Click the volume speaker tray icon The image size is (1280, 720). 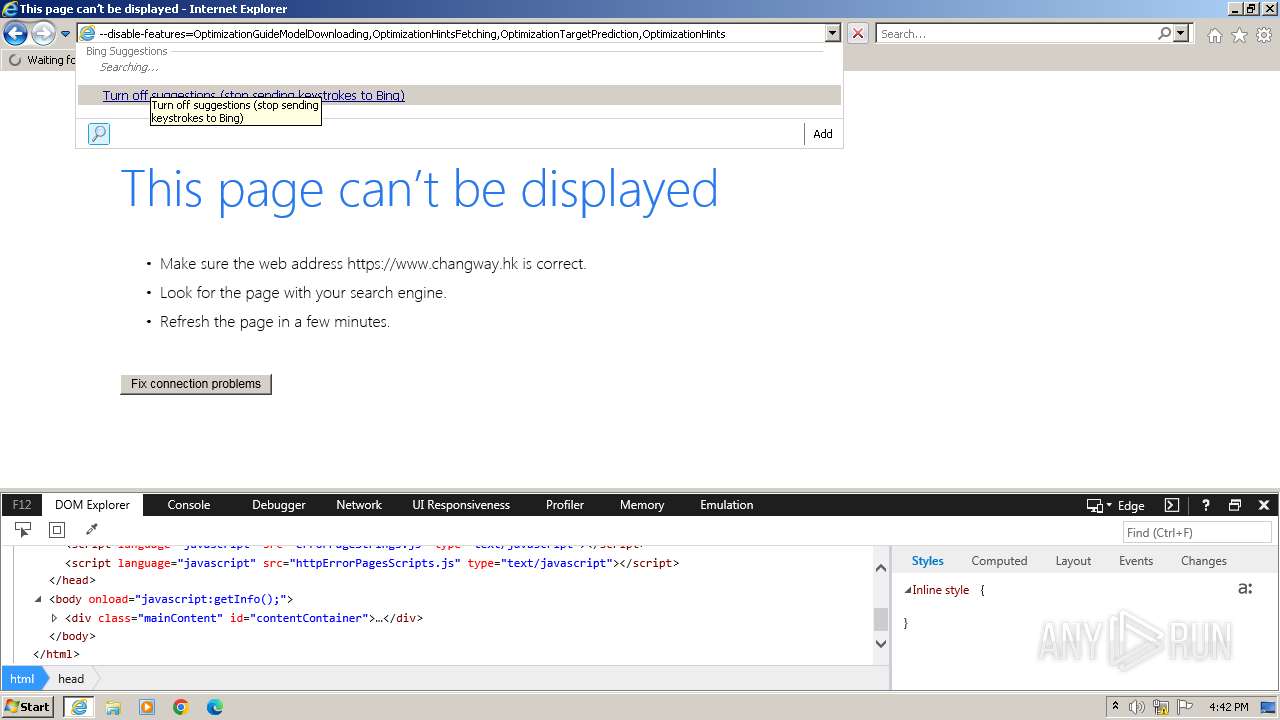coord(1137,707)
